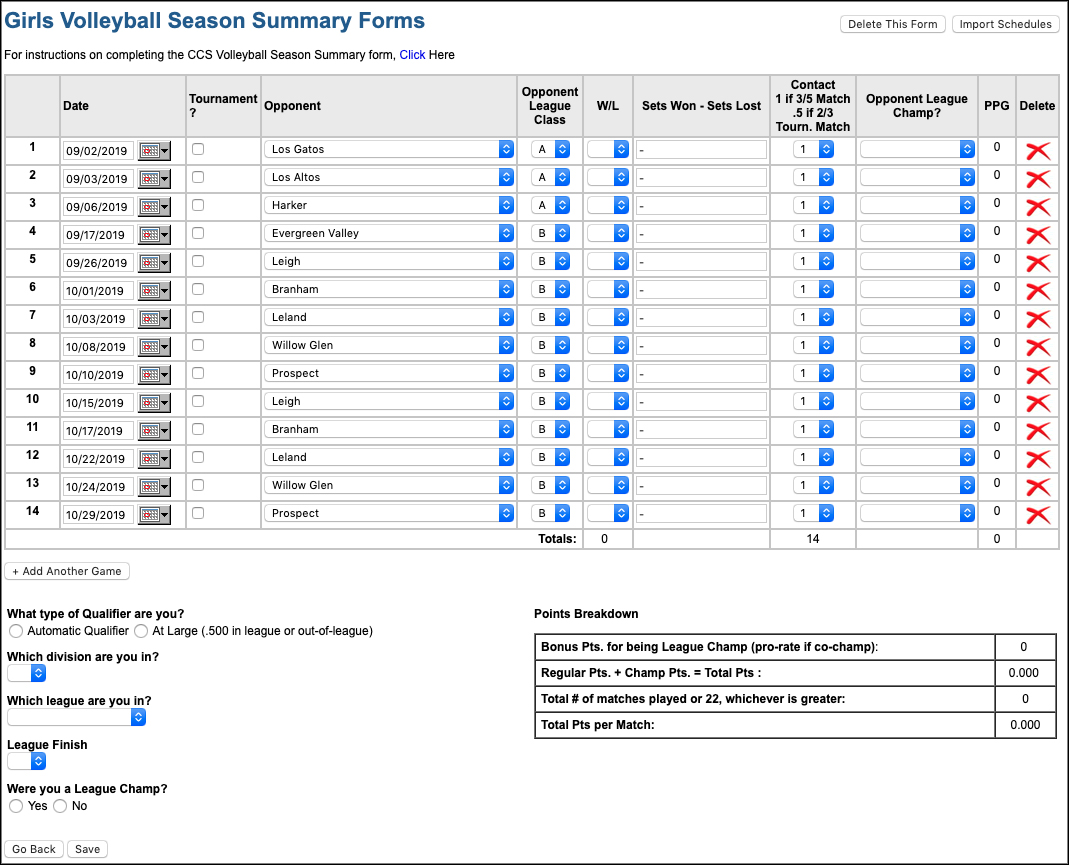The width and height of the screenshot is (1069, 865).
Task: Select Automatic Qualifier radio option
Action: 16,631
